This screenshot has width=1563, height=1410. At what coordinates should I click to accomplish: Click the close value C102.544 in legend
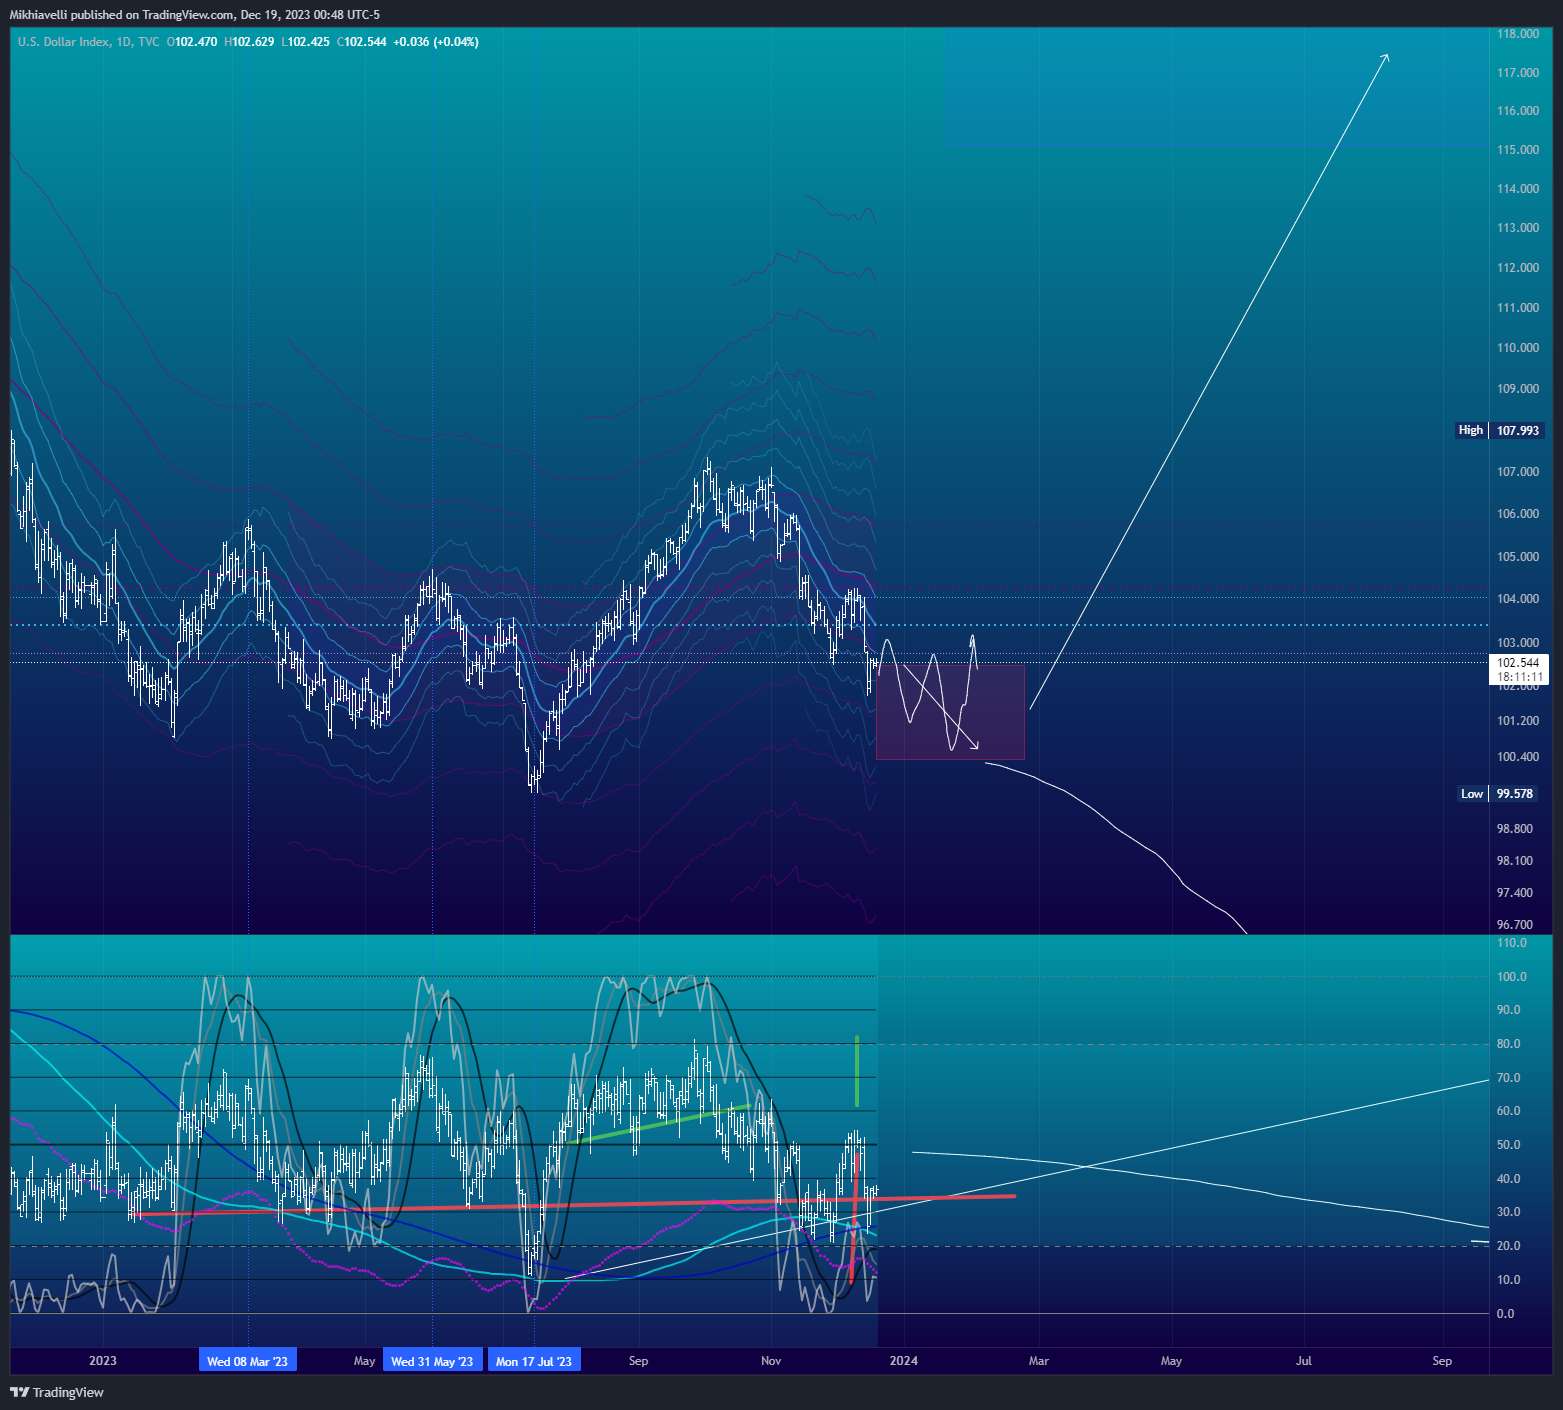pyautogui.click(x=361, y=42)
